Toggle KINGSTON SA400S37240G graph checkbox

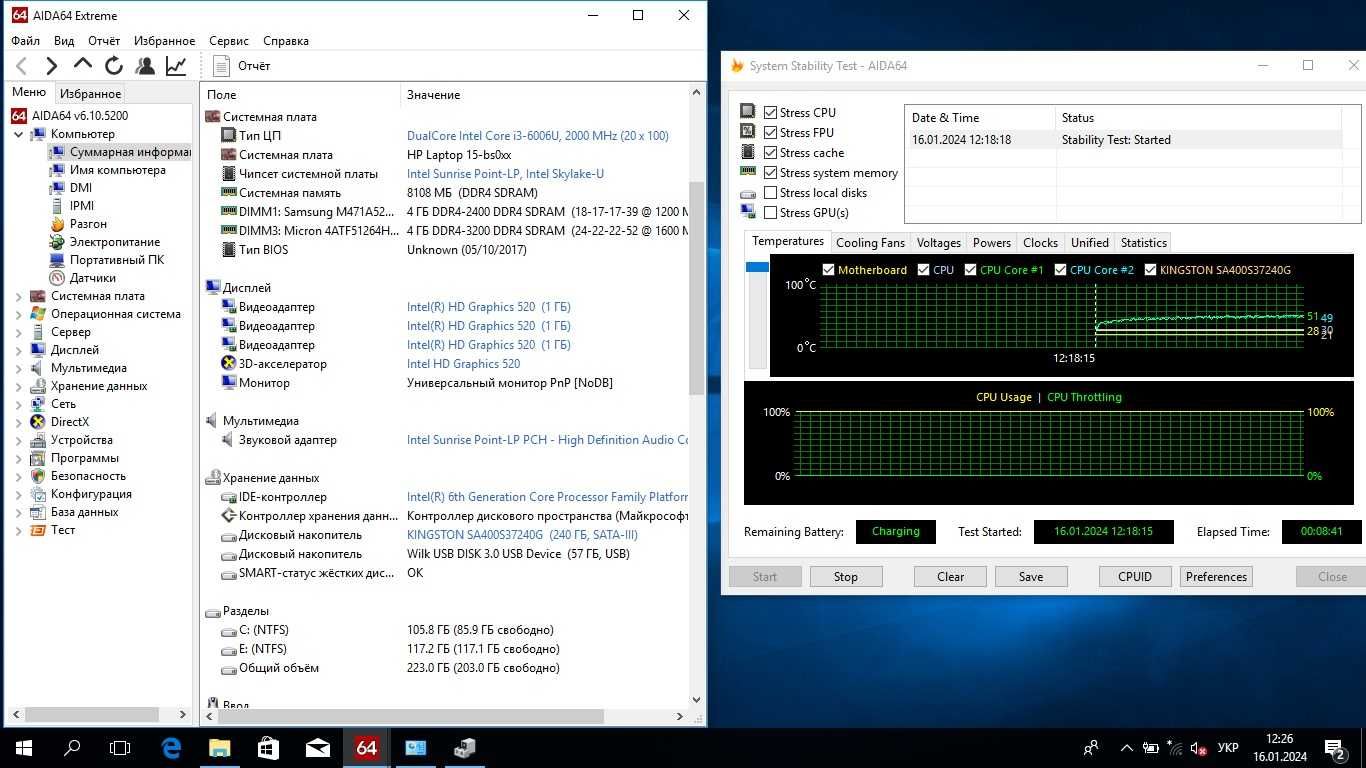[x=1150, y=270]
